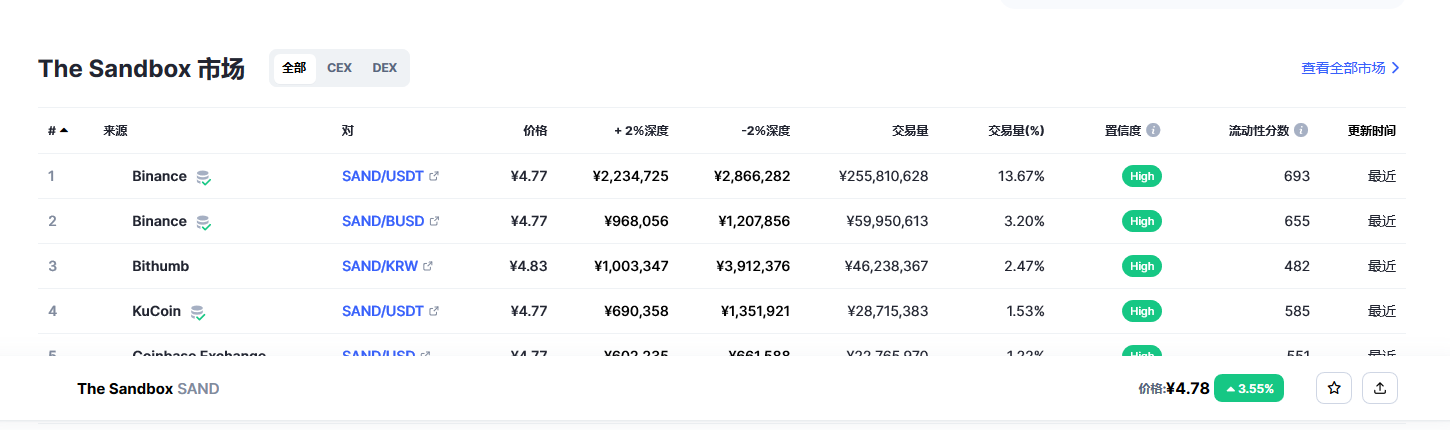
Task: Click High badge in SAND/BUSD row
Action: (x=1142, y=221)
